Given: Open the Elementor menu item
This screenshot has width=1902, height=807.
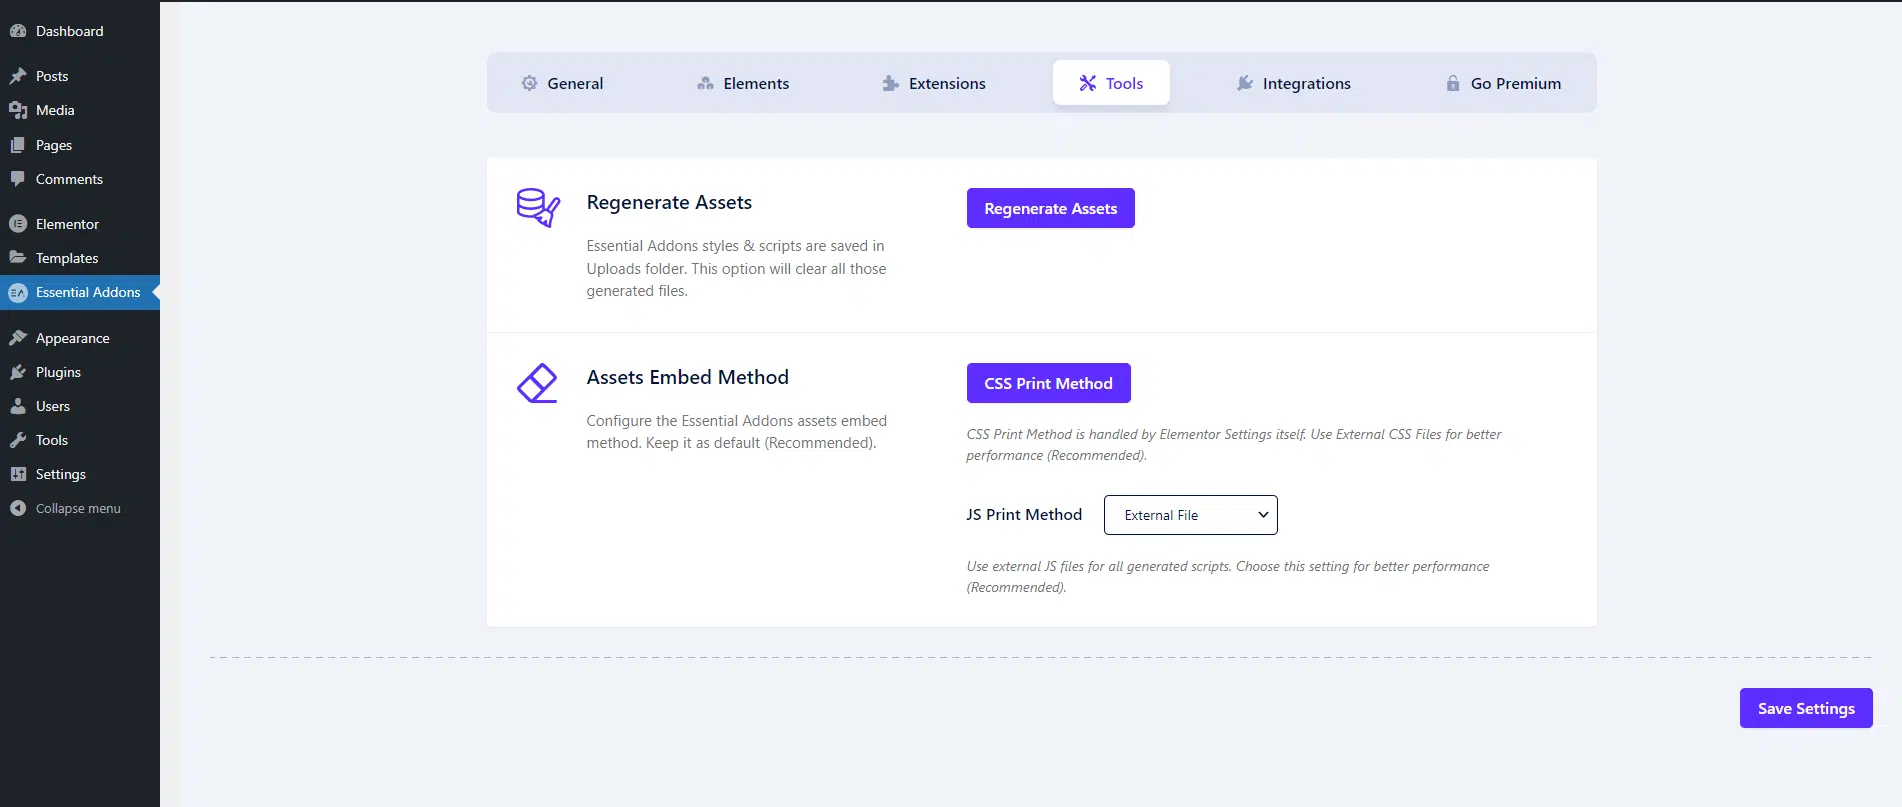Looking at the screenshot, I should pyautogui.click(x=80, y=224).
